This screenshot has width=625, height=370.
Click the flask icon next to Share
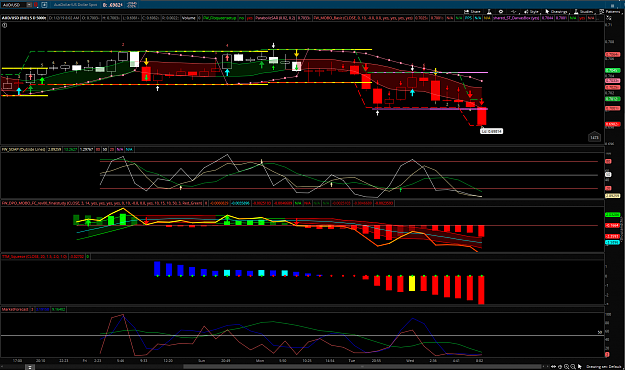click(489, 12)
